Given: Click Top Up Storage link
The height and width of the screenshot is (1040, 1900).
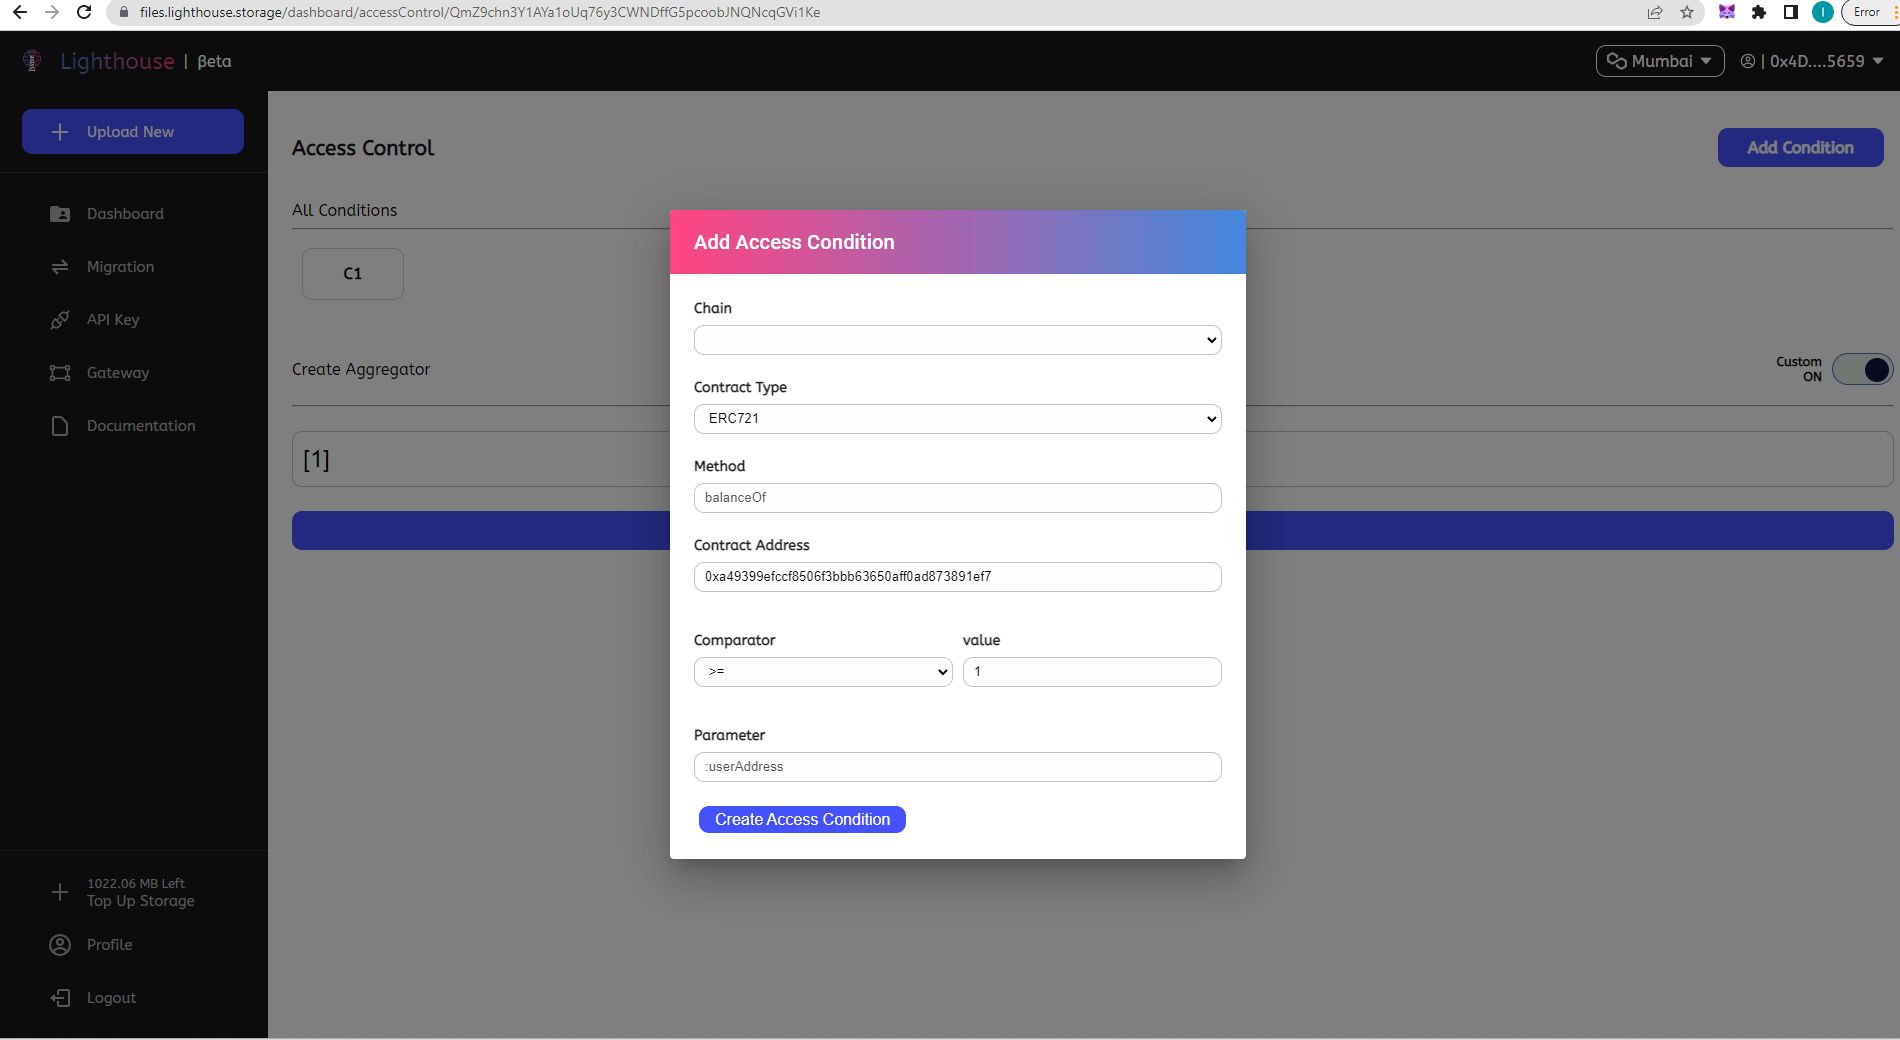Looking at the screenshot, I should 141,901.
